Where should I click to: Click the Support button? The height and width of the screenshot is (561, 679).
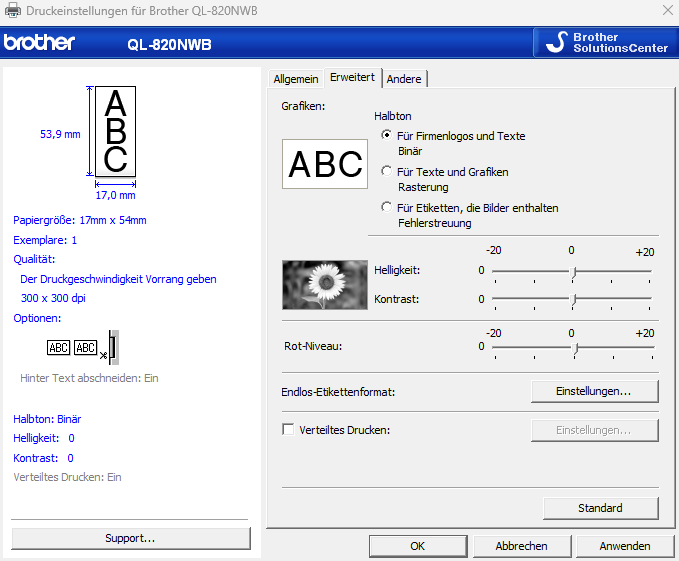pos(130,538)
